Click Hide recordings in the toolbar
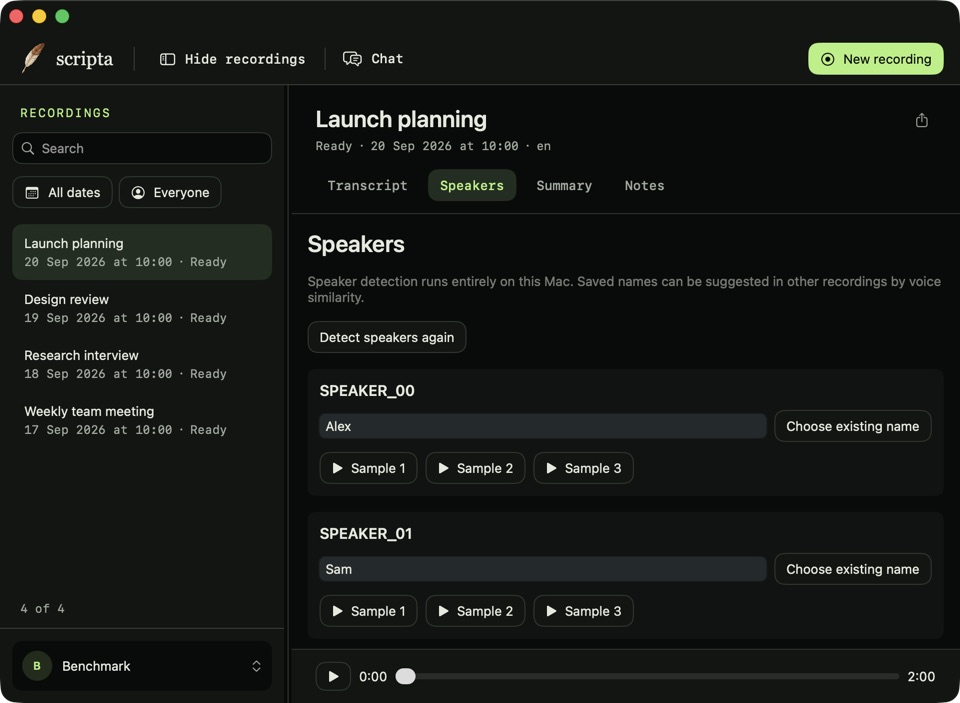The image size is (960, 703). tap(232, 59)
